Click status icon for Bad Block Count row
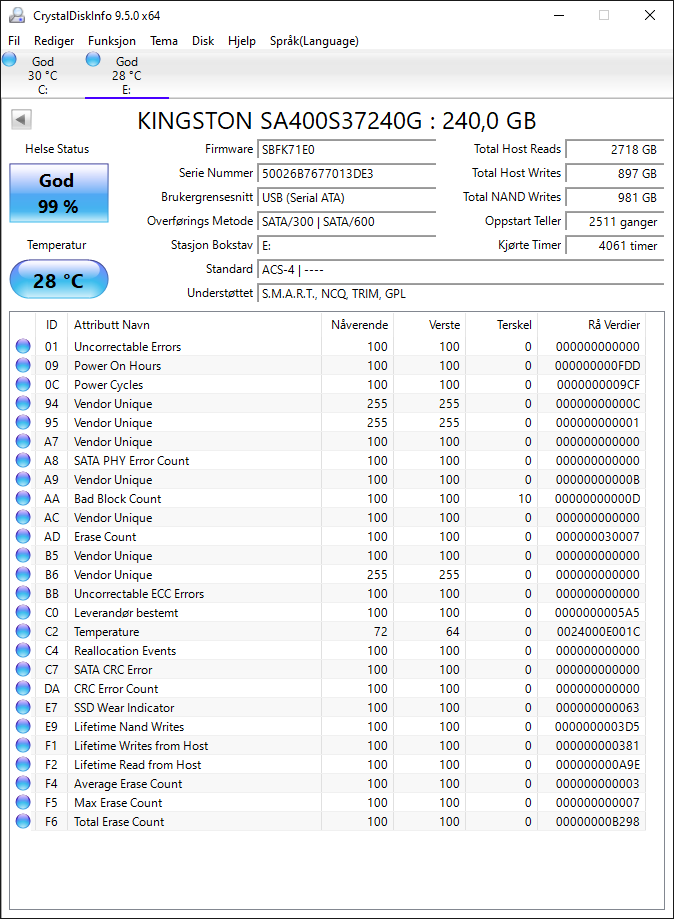Image resolution: width=674 pixels, height=919 pixels. pos(23,498)
